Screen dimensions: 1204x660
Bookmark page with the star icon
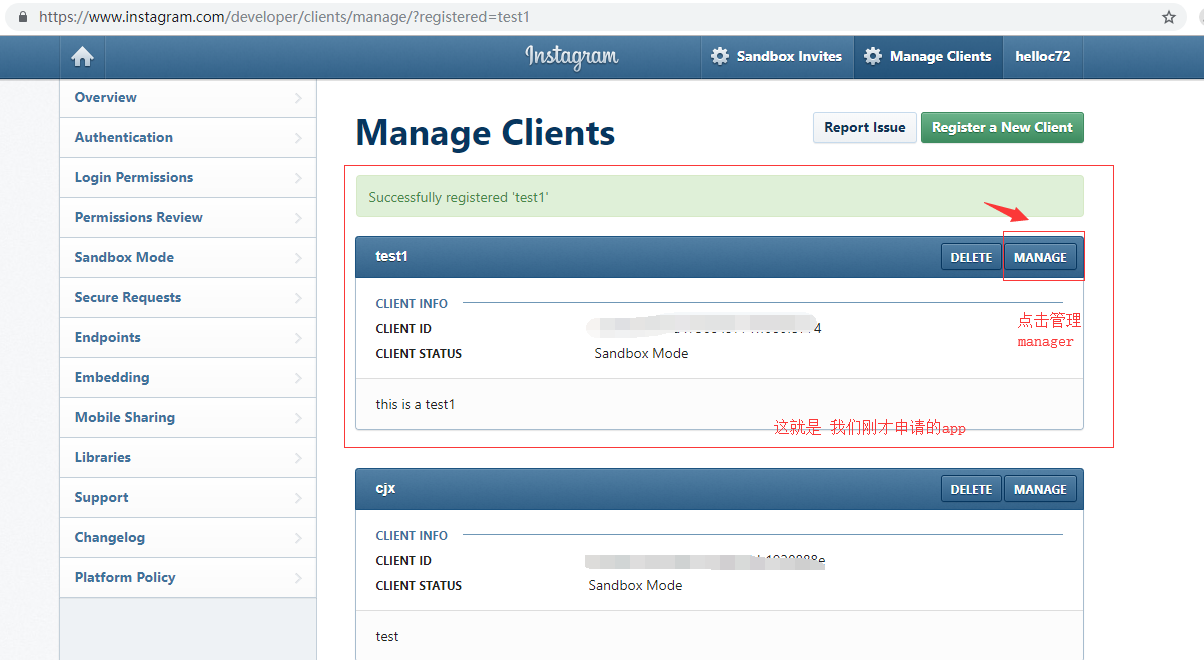point(1169,17)
